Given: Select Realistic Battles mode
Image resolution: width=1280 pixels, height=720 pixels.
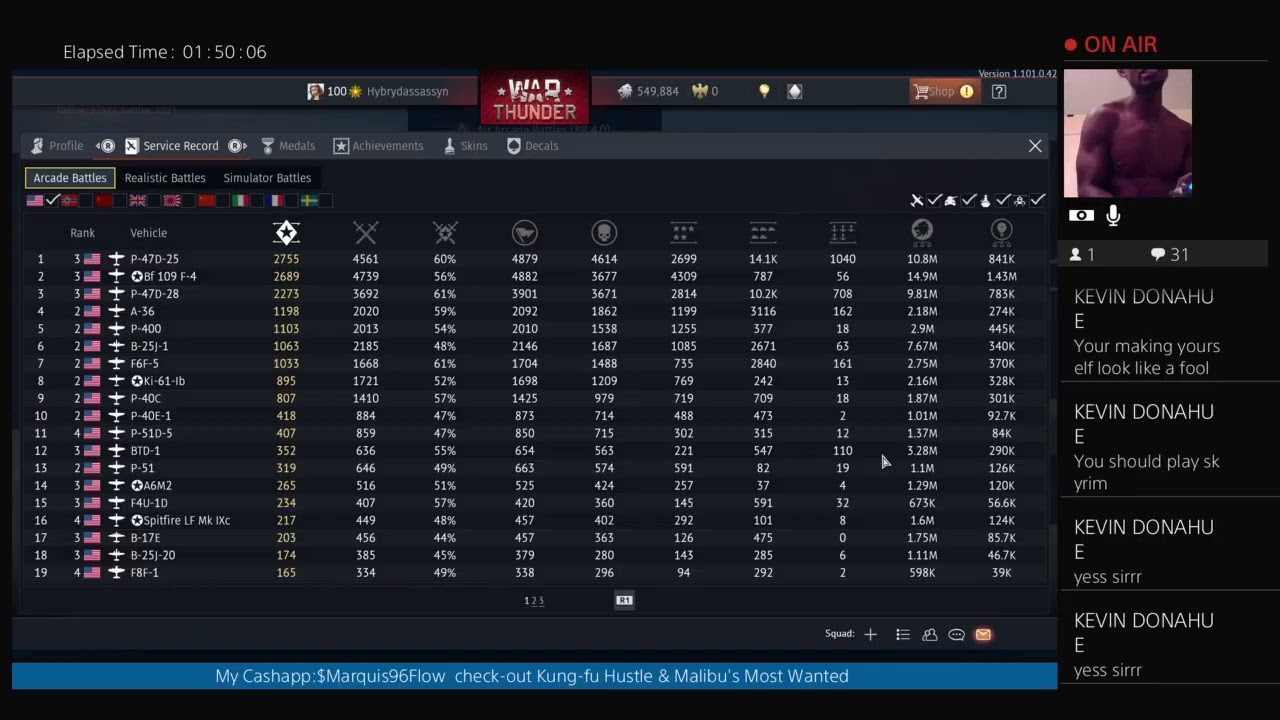Looking at the screenshot, I should click(x=165, y=178).
